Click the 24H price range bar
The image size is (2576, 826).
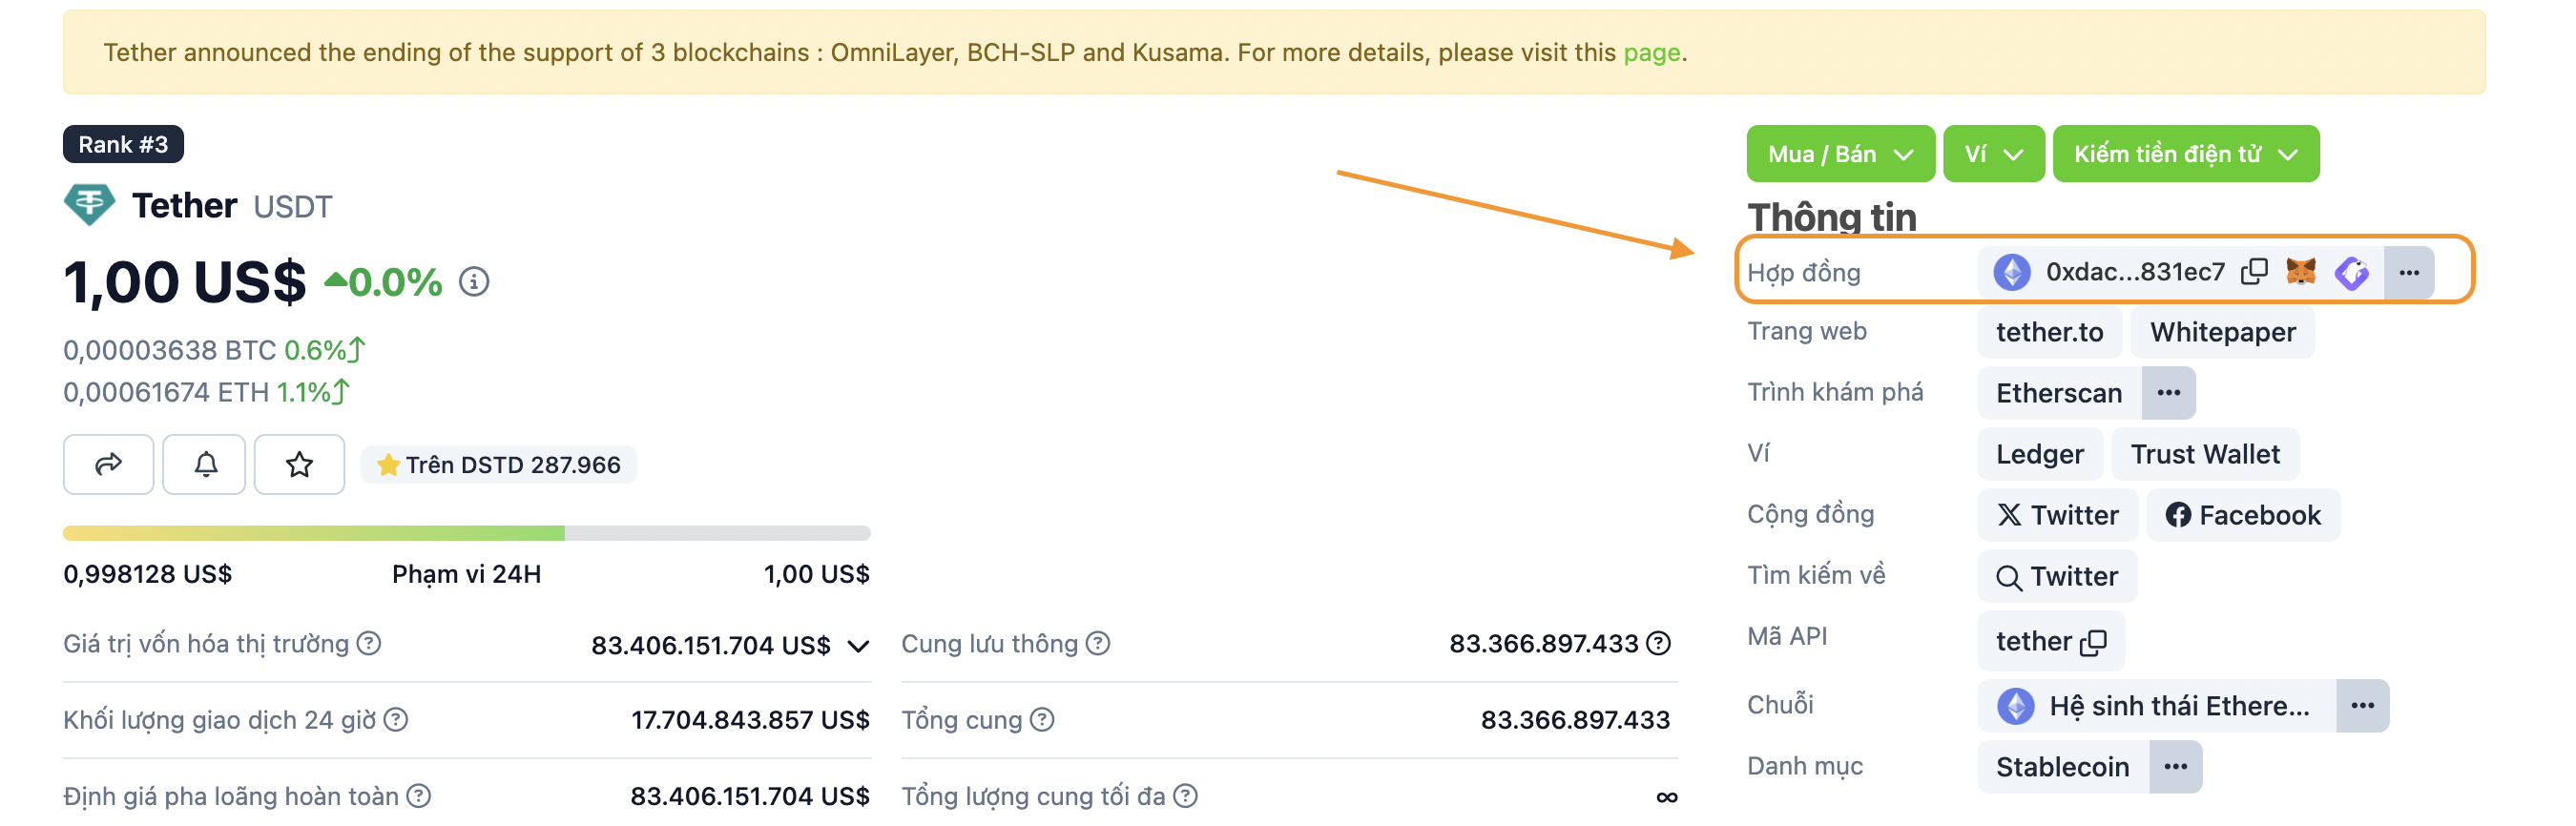tap(466, 533)
